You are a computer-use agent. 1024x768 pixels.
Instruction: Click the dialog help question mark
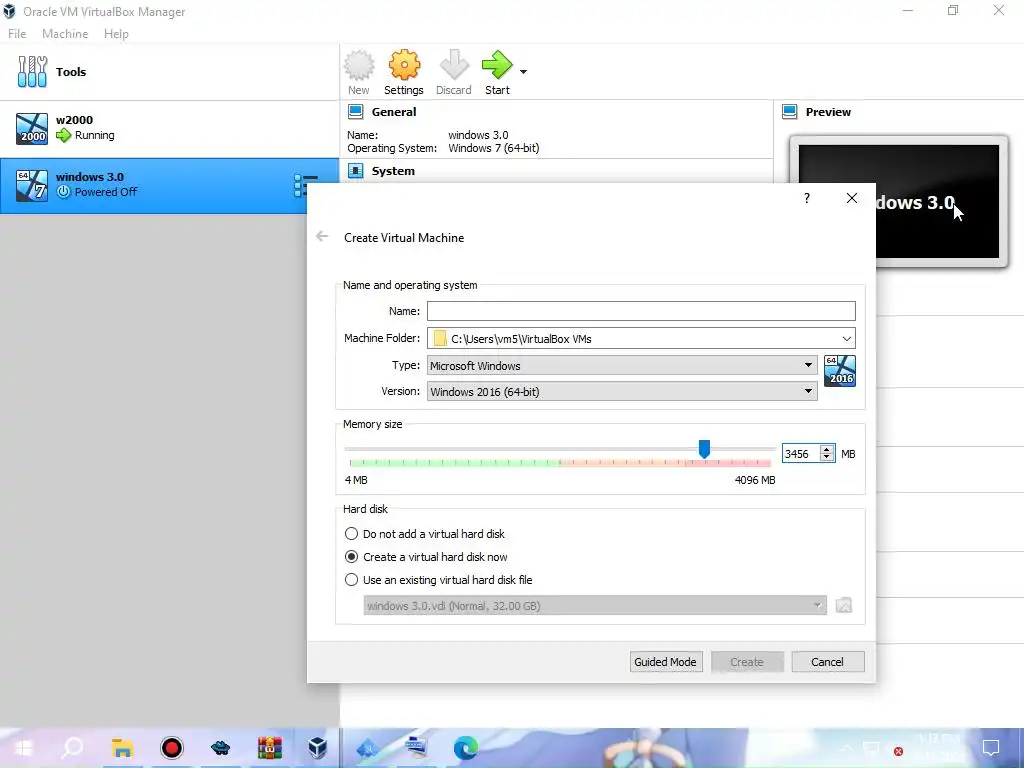[807, 198]
